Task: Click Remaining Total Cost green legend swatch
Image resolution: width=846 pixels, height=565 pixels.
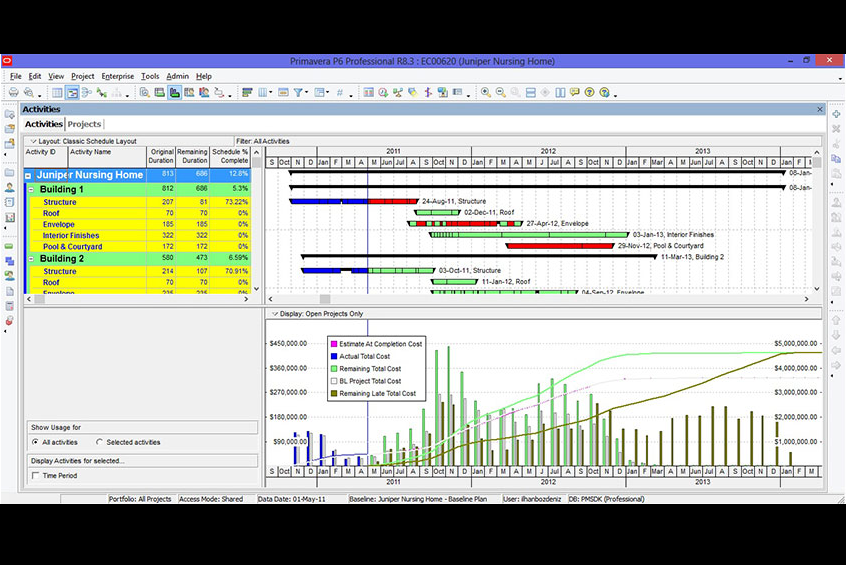Action: coord(334,369)
